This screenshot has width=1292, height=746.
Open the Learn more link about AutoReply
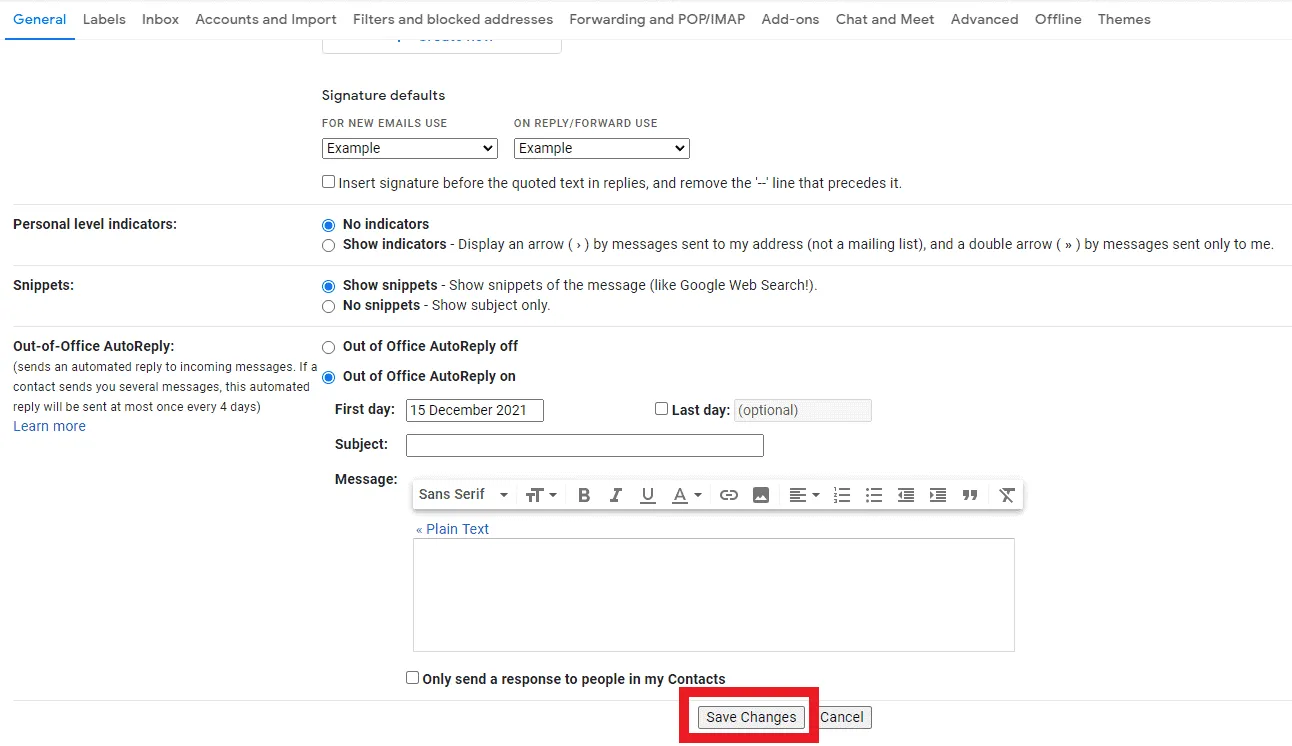click(x=49, y=426)
